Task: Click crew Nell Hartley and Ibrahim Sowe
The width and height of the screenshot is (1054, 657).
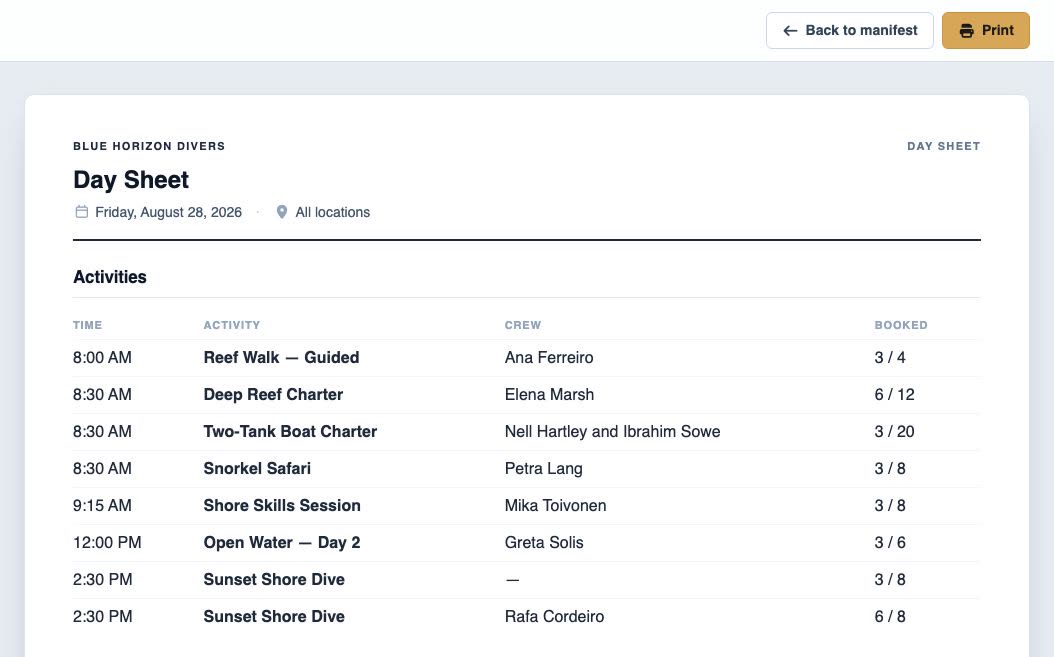Action: [x=612, y=431]
